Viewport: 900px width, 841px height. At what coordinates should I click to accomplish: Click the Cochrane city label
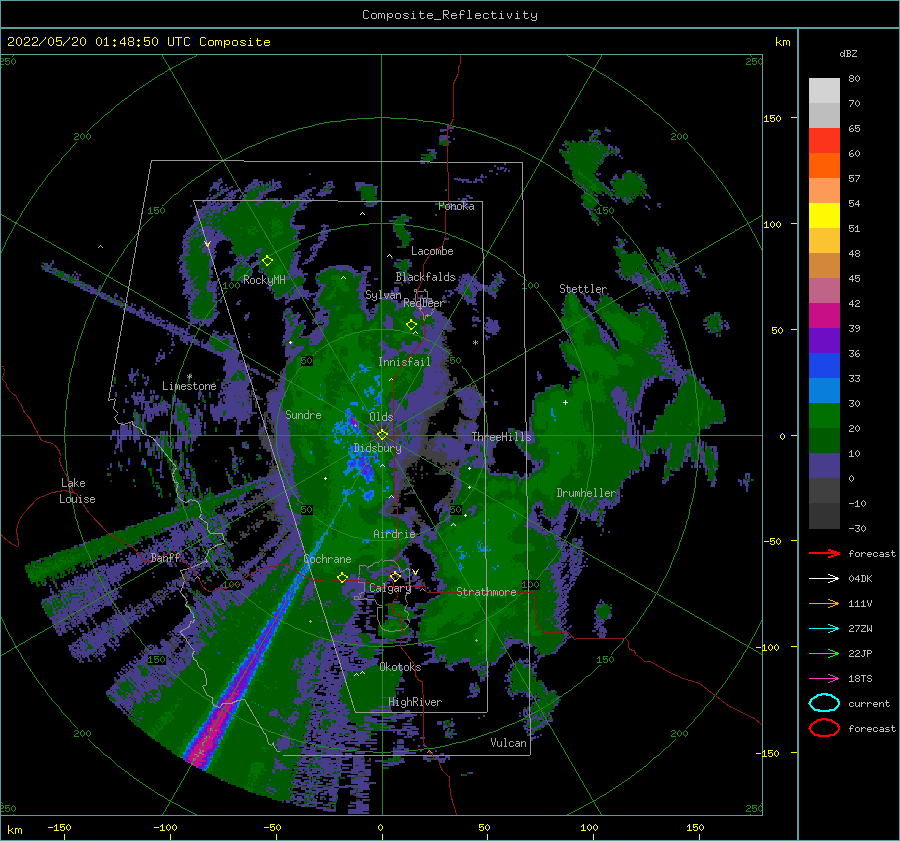tap(327, 559)
